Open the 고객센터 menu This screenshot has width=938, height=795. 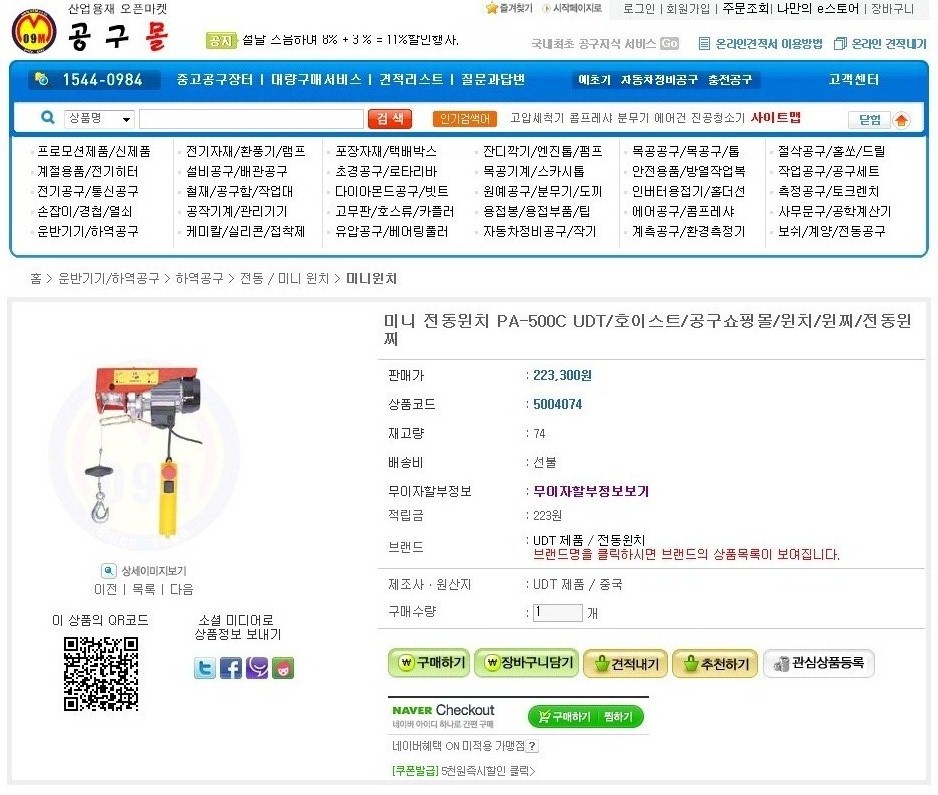coord(854,79)
